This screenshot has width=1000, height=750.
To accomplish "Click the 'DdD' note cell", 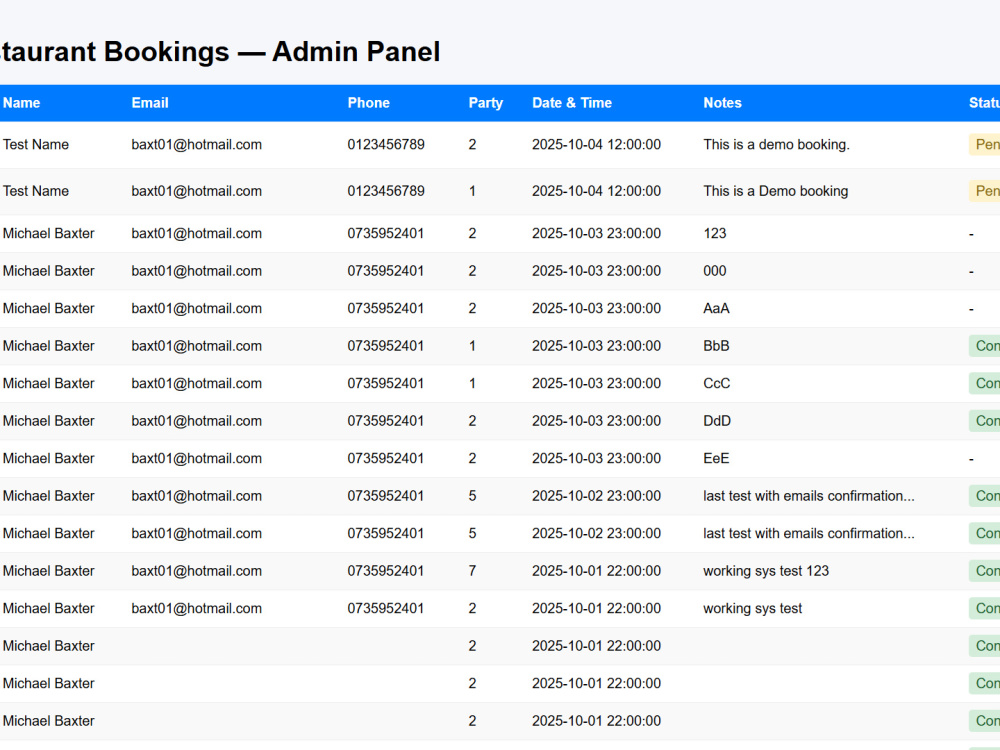I will (x=717, y=422).
